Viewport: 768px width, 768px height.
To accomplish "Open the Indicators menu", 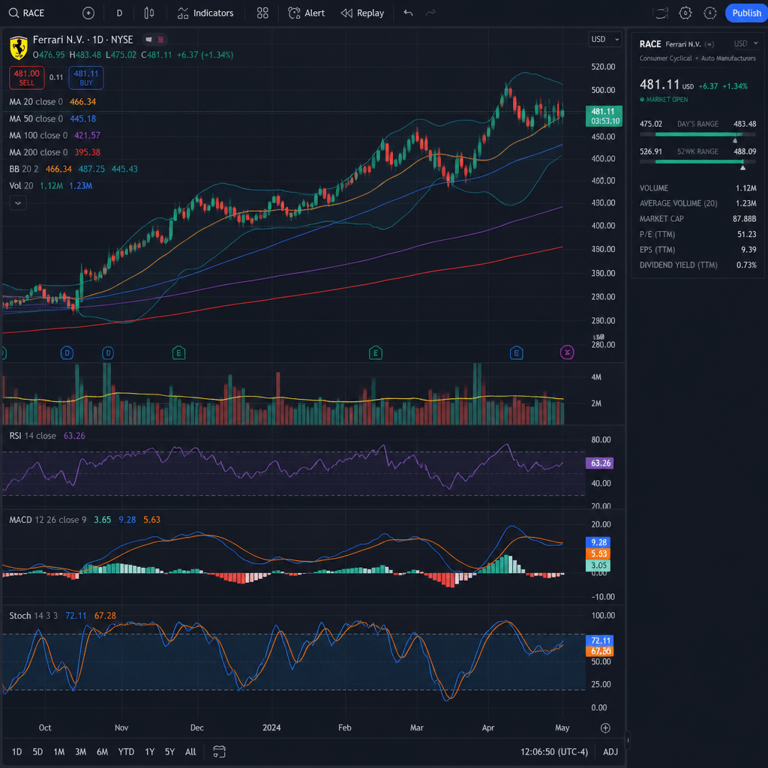I will click(205, 13).
